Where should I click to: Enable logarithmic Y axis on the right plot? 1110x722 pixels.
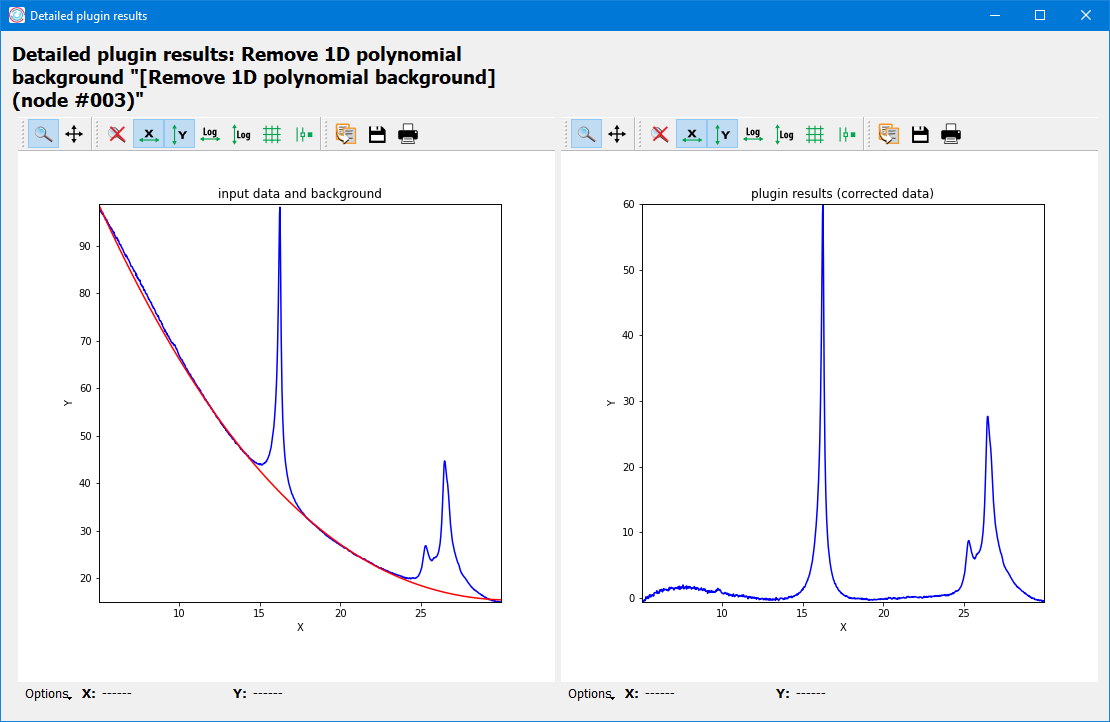coord(784,134)
